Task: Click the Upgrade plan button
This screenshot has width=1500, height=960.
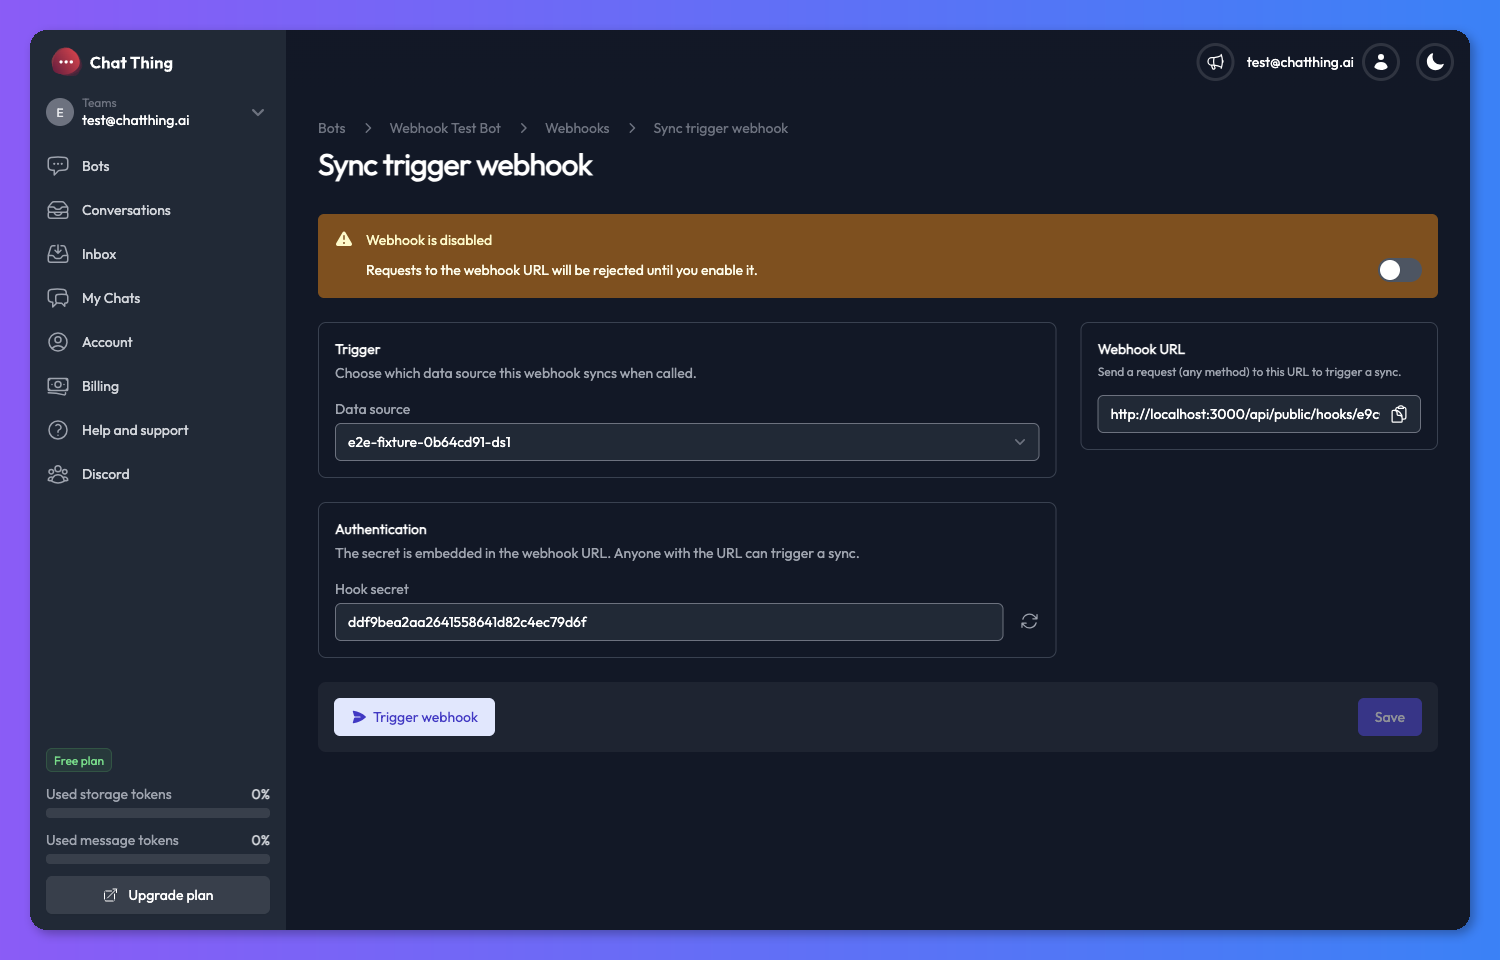Action: 158,895
